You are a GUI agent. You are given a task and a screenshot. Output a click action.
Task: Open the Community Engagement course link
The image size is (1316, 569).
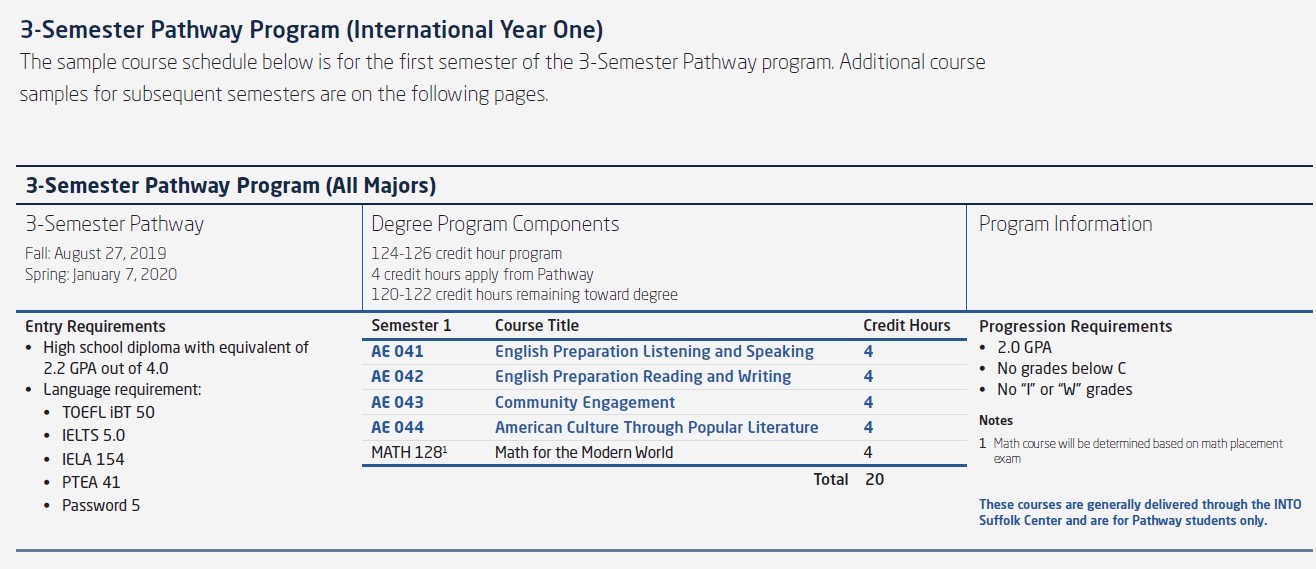tap(585, 403)
